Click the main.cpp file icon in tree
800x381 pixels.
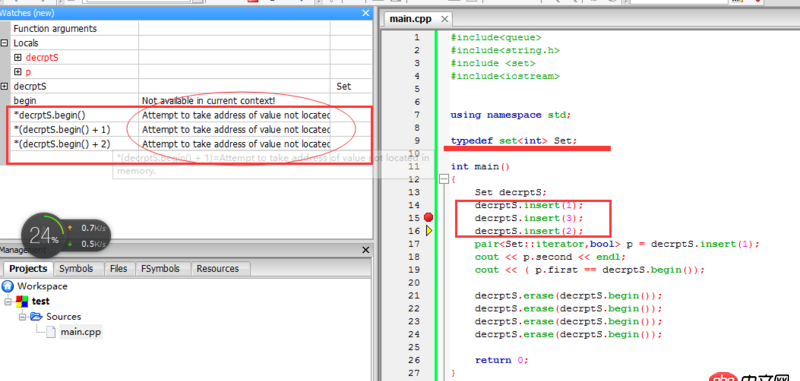pos(51,332)
